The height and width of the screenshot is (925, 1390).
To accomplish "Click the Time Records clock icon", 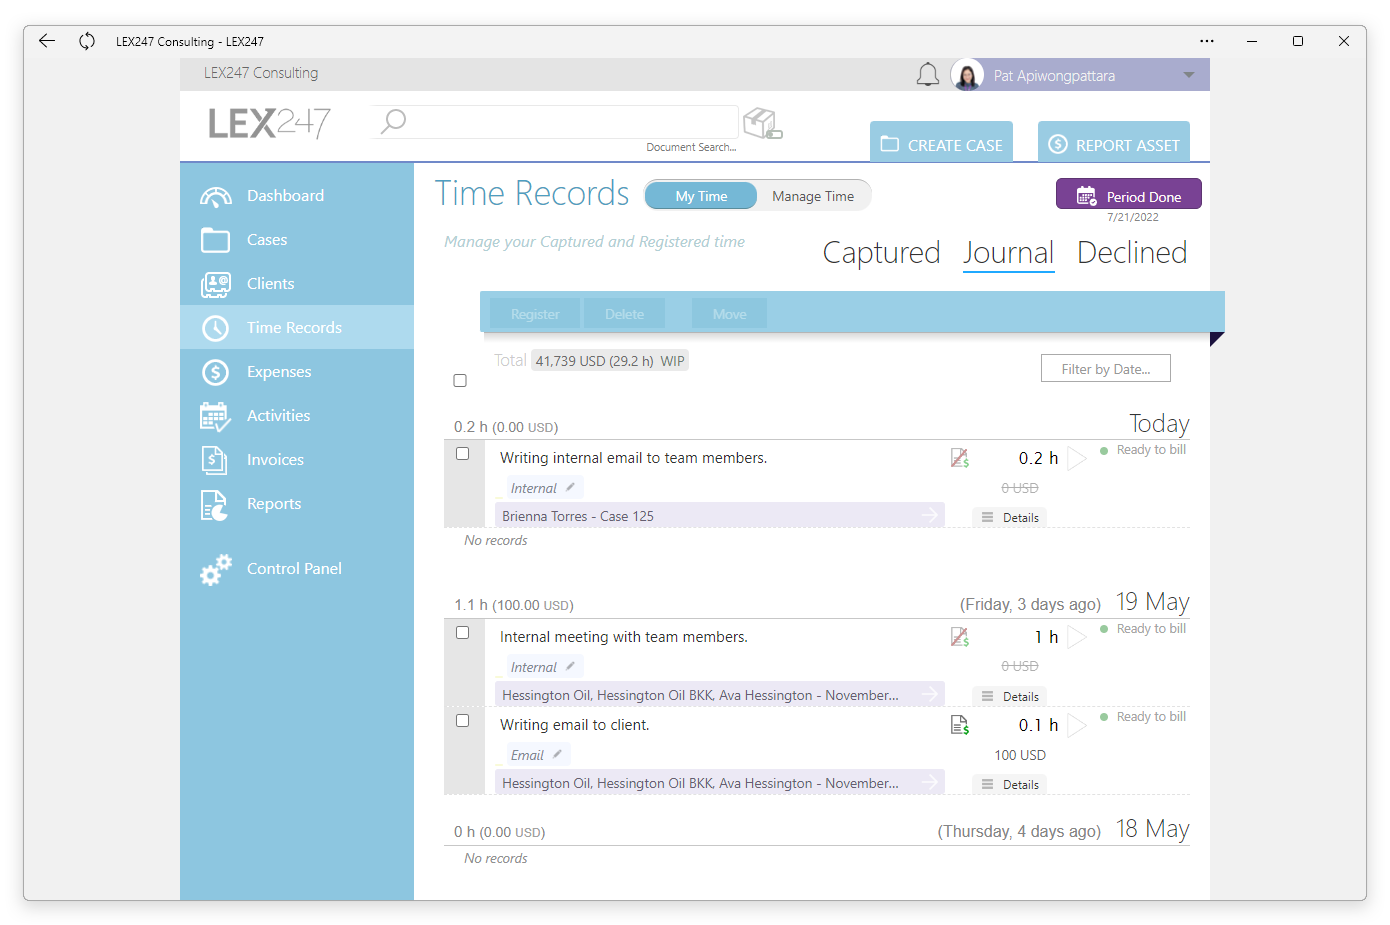I will click(x=215, y=328).
